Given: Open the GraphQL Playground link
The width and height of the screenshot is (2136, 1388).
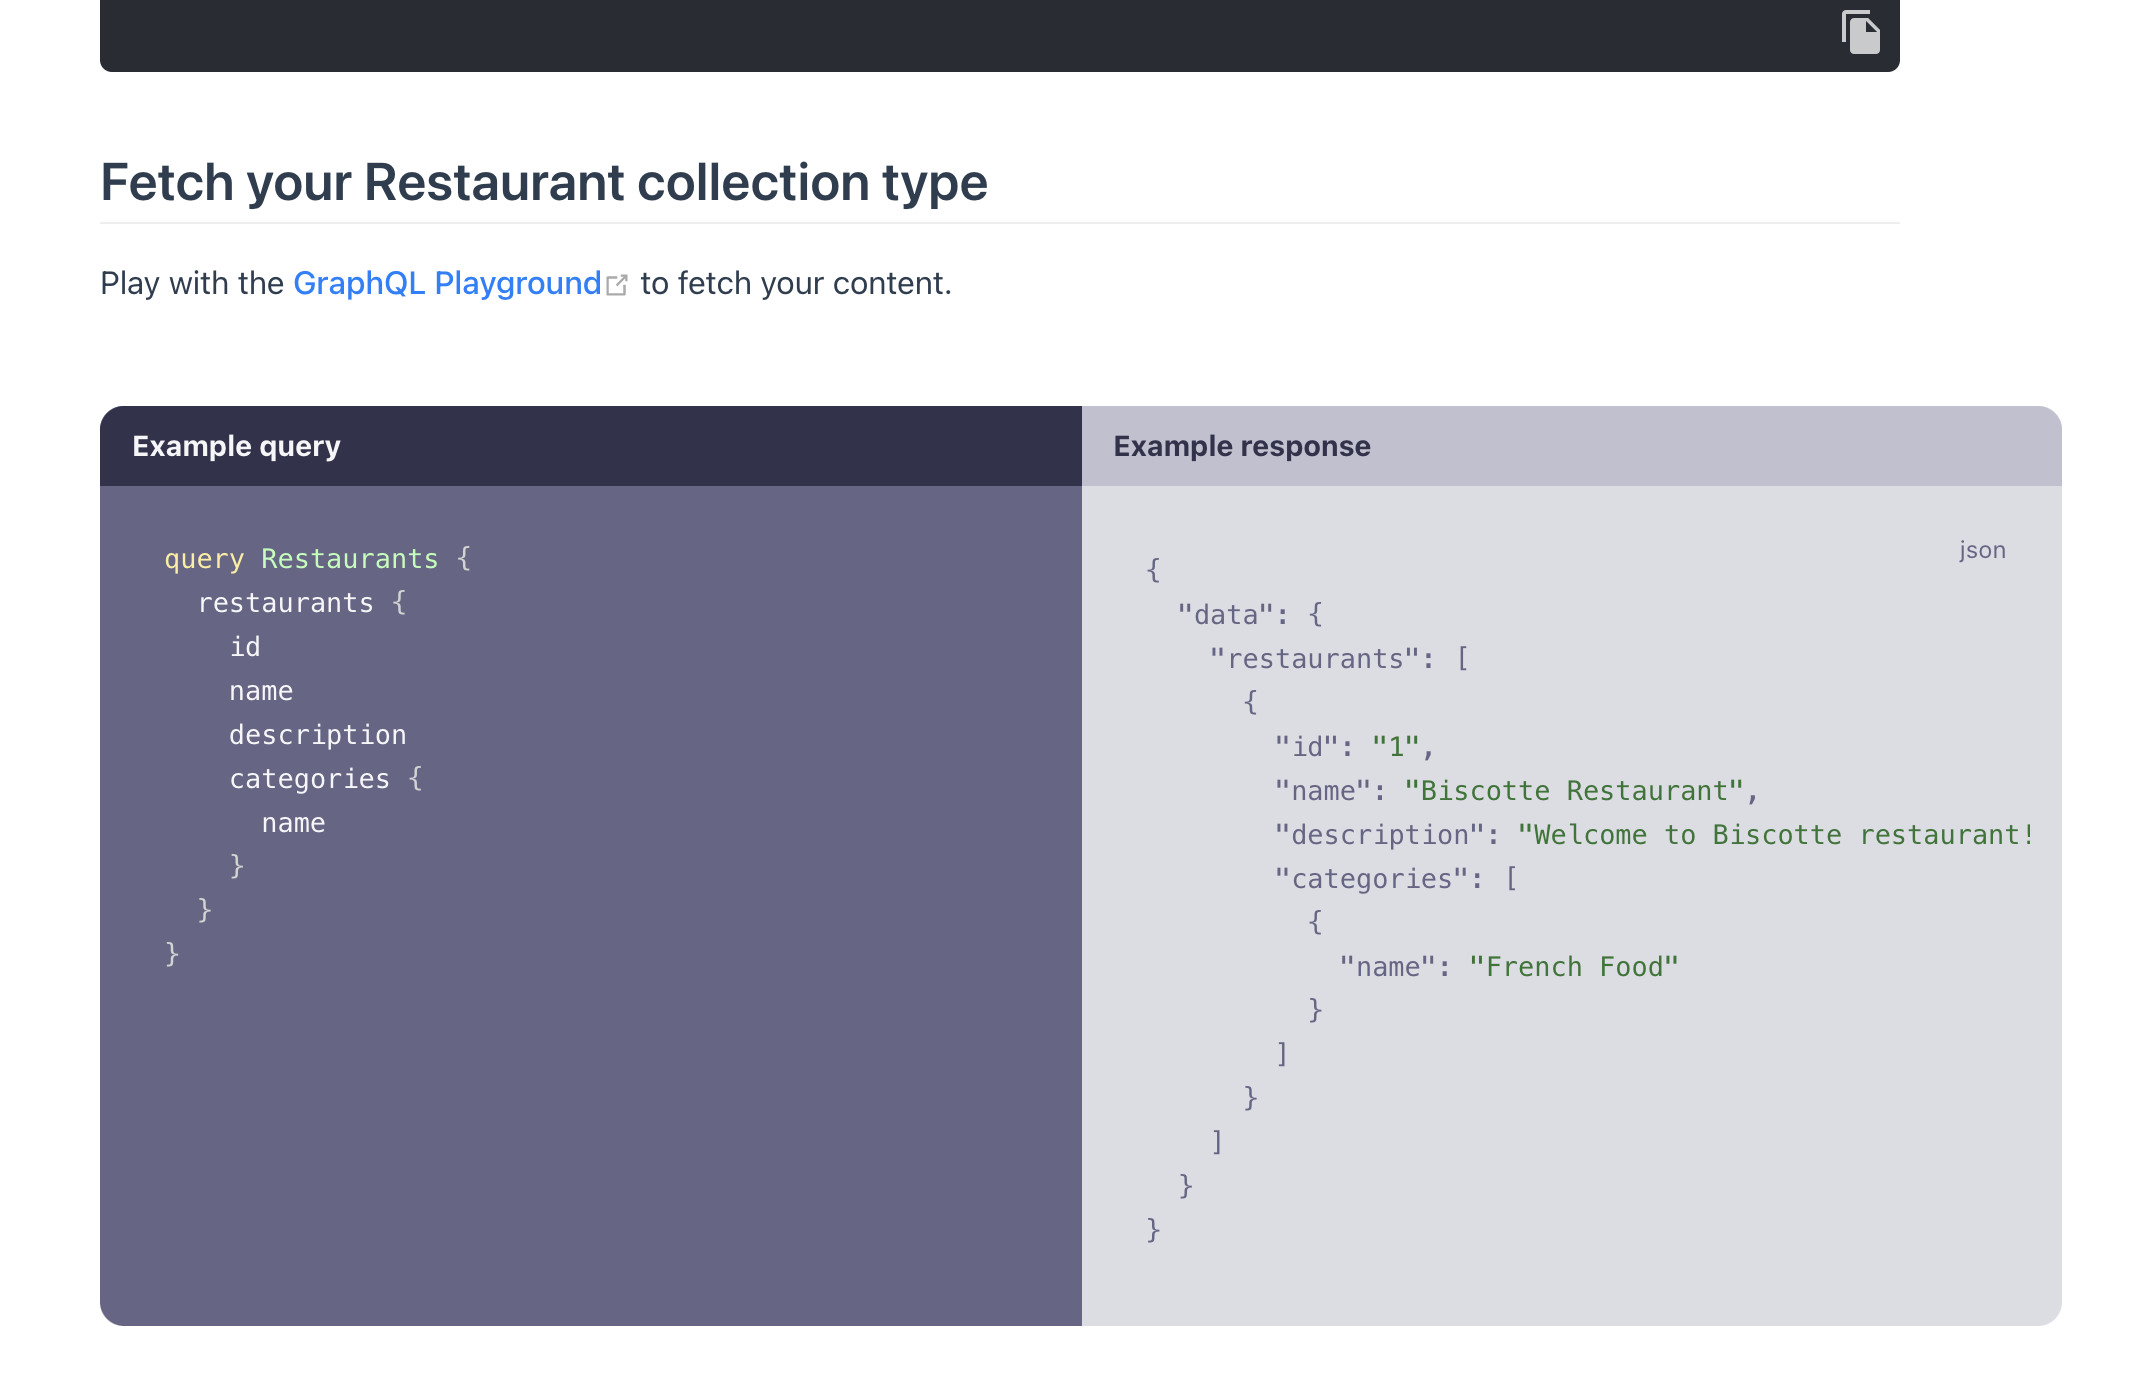Looking at the screenshot, I should 446,284.
